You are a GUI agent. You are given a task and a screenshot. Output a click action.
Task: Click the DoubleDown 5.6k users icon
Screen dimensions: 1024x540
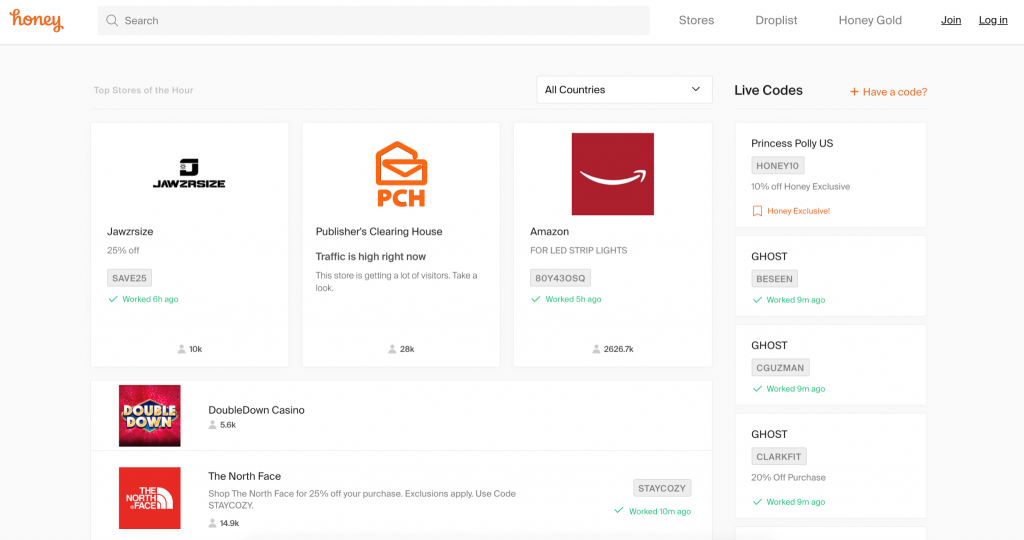[212, 425]
